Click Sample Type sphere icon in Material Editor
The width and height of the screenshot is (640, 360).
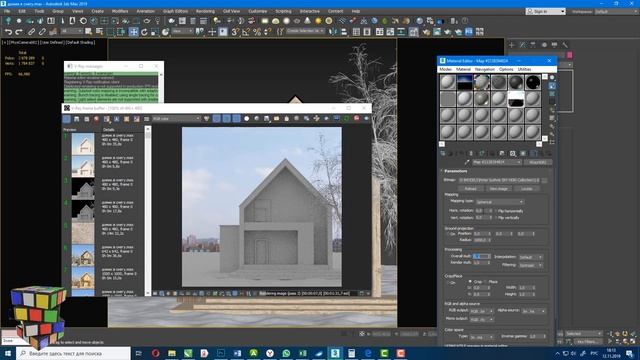(x=552, y=78)
